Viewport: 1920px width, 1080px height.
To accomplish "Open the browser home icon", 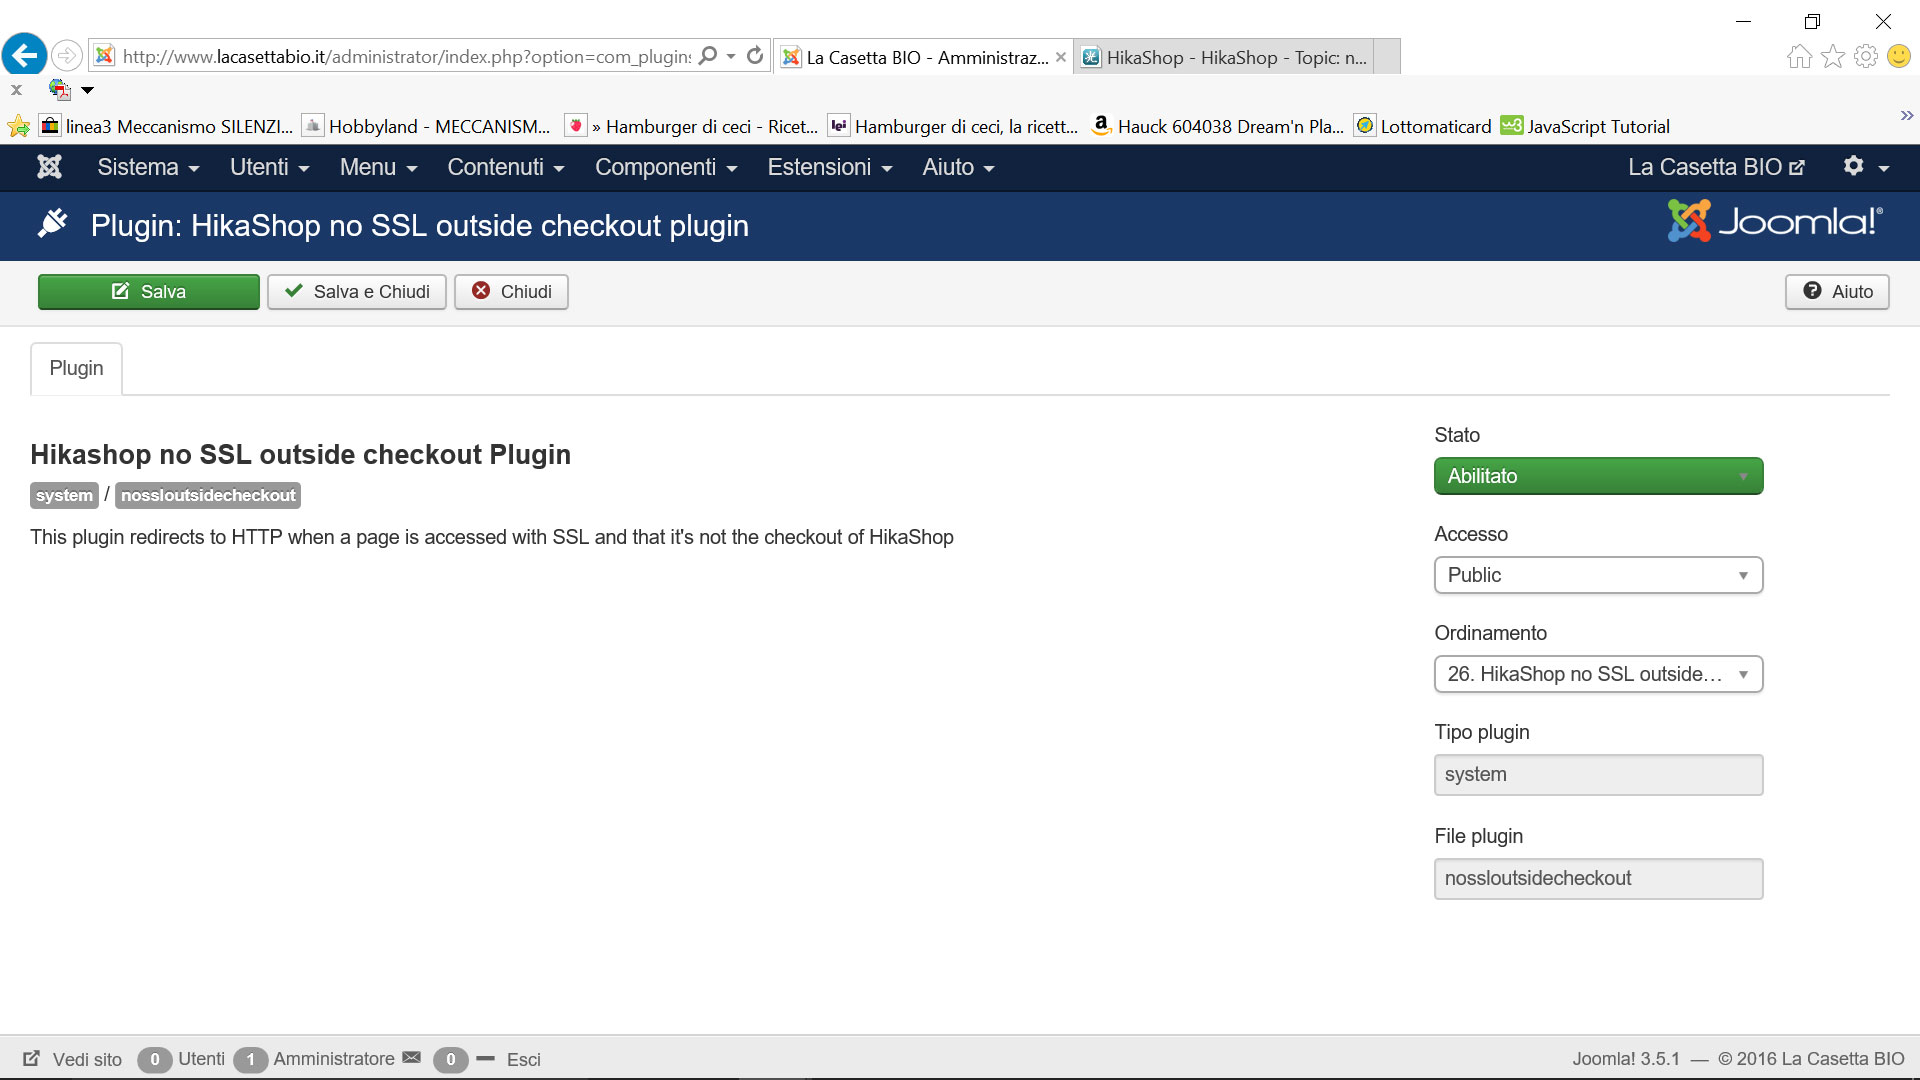I will coord(1799,56).
